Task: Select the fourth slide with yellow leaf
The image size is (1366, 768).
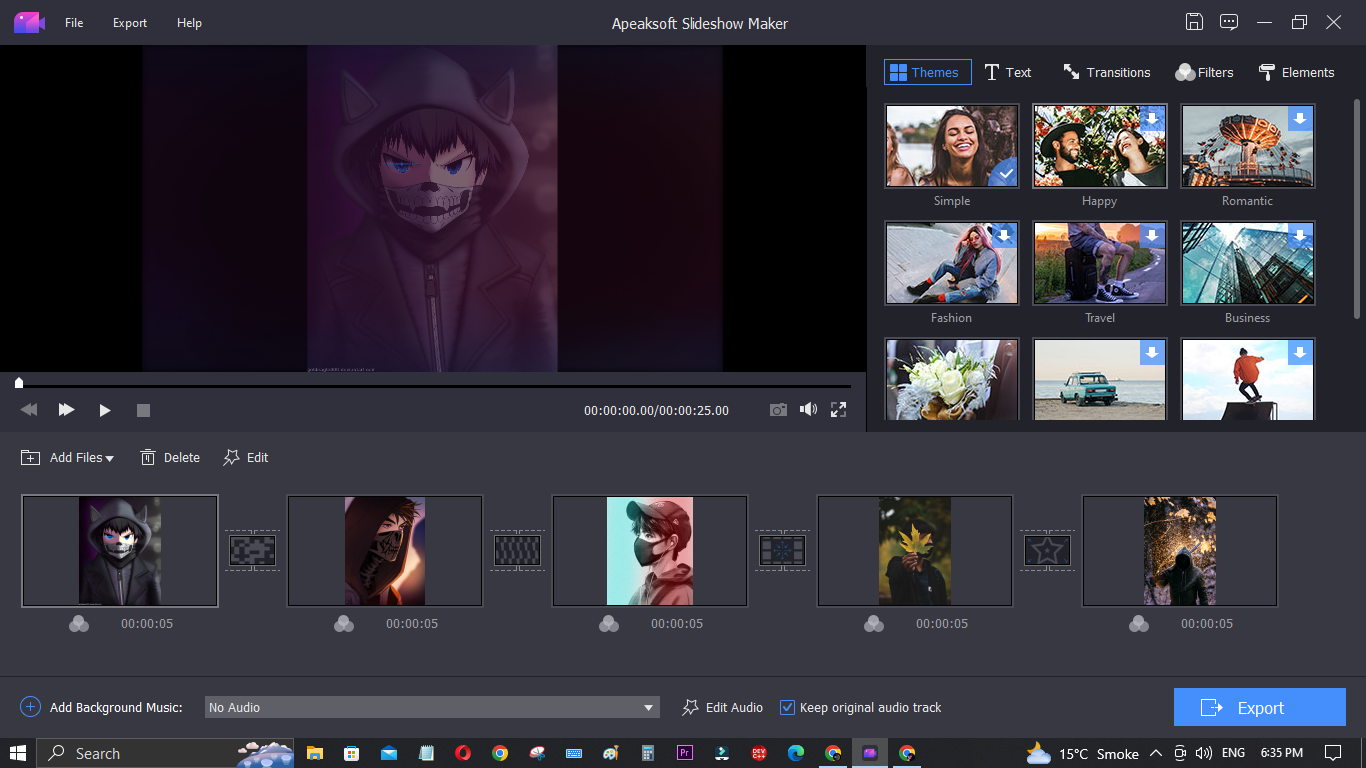Action: [915, 551]
